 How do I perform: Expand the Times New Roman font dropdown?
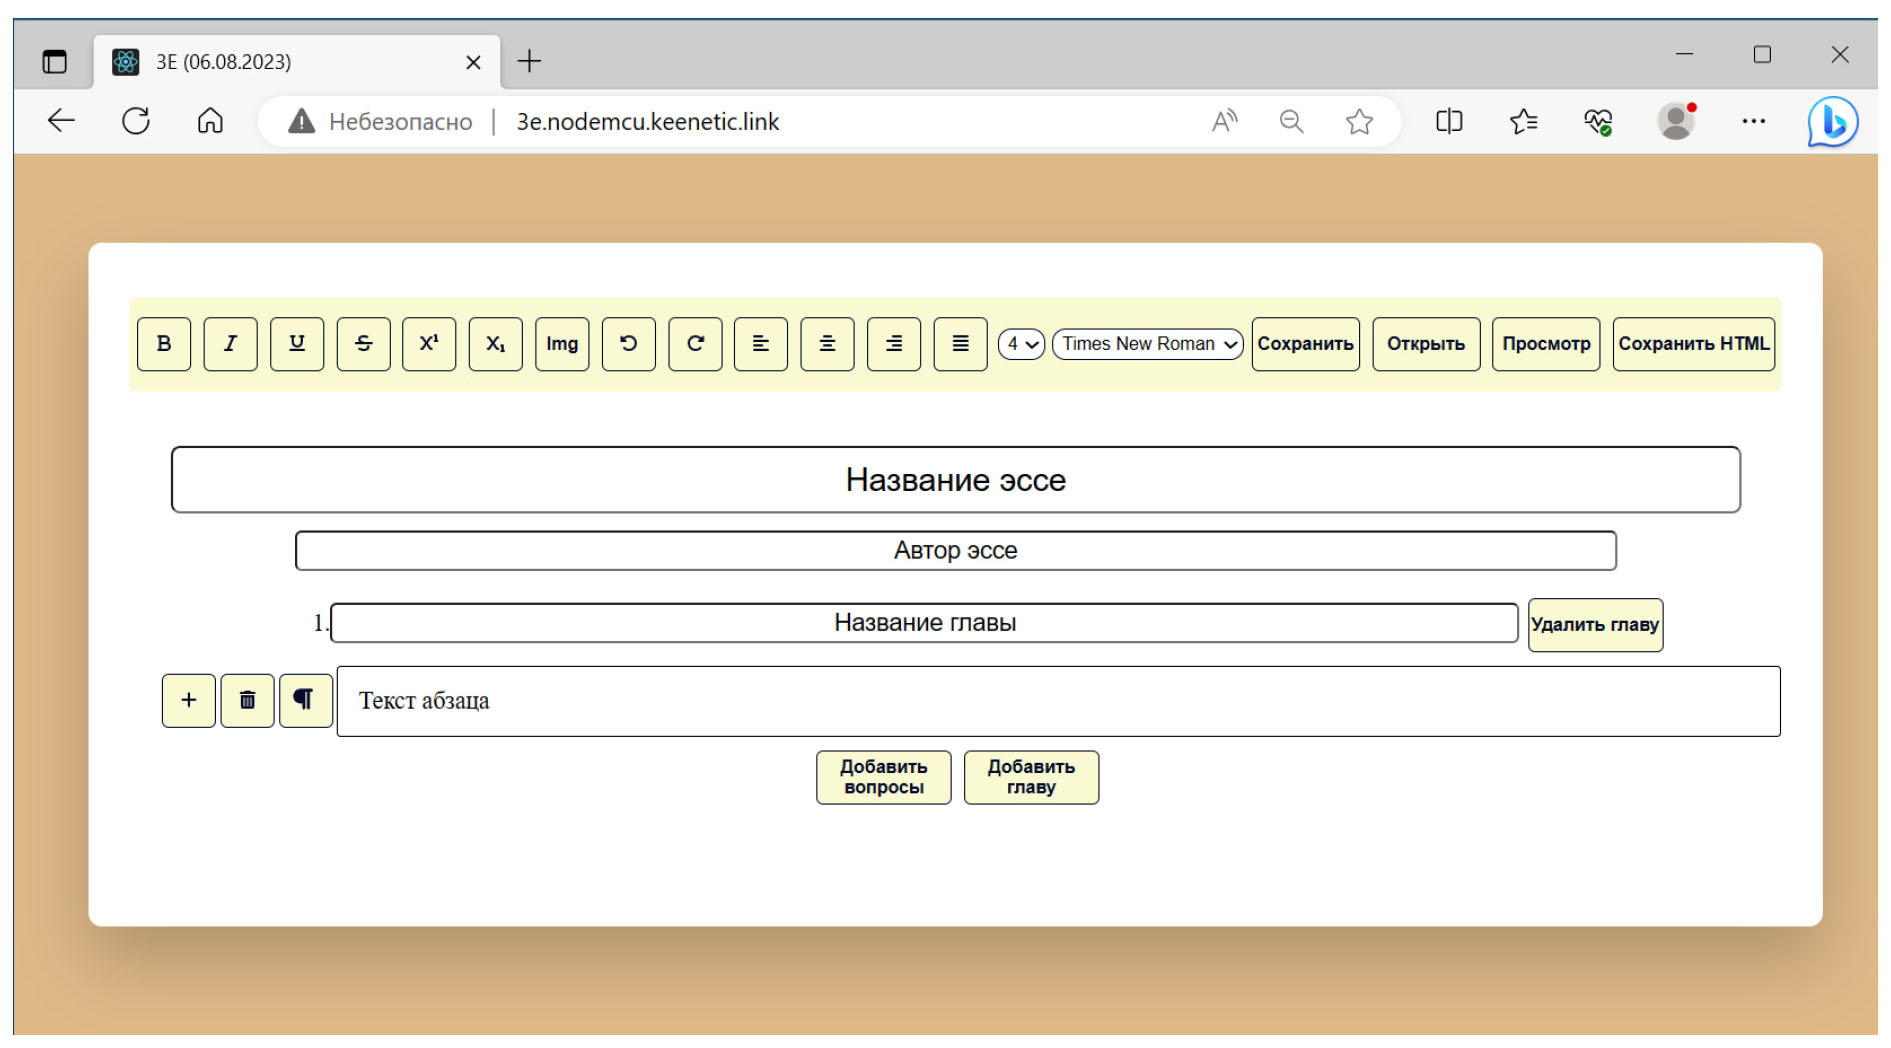click(1147, 344)
